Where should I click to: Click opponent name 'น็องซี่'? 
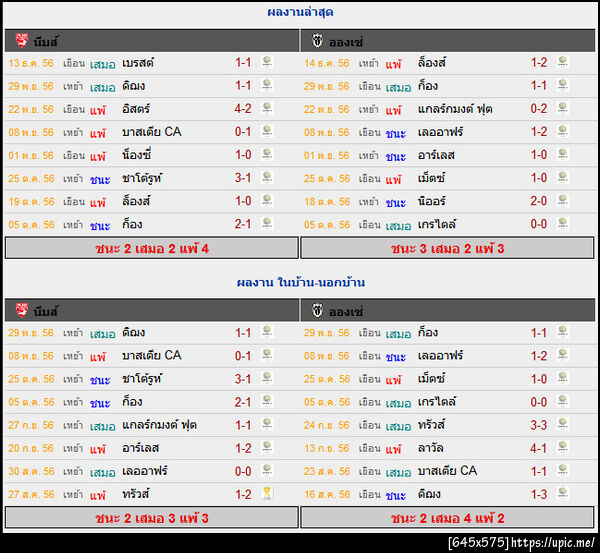(137, 155)
